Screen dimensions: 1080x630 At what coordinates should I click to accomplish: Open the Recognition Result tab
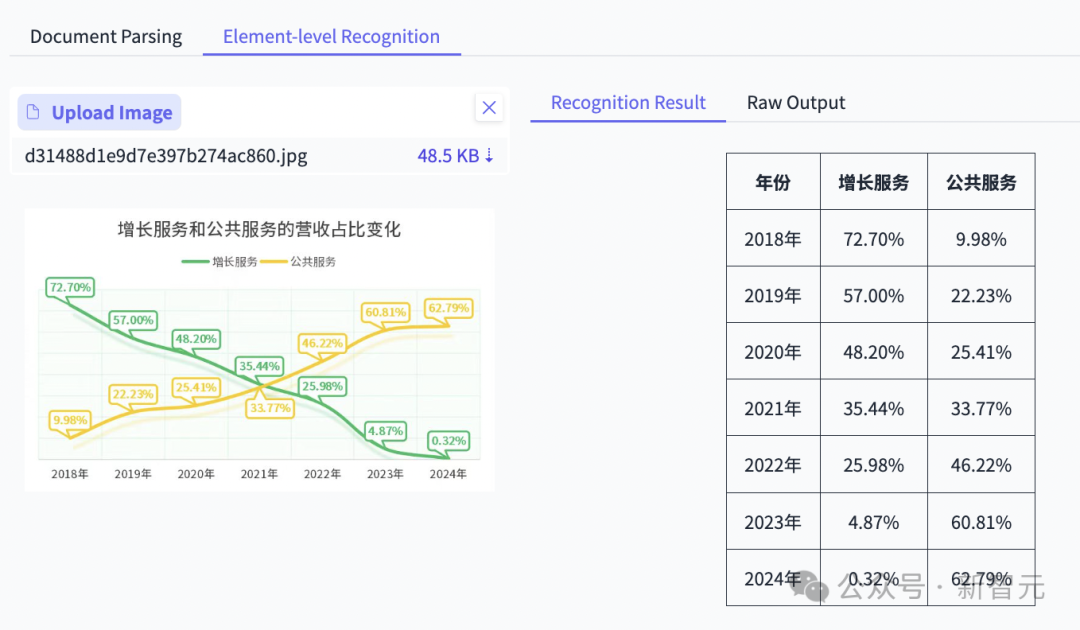point(628,103)
